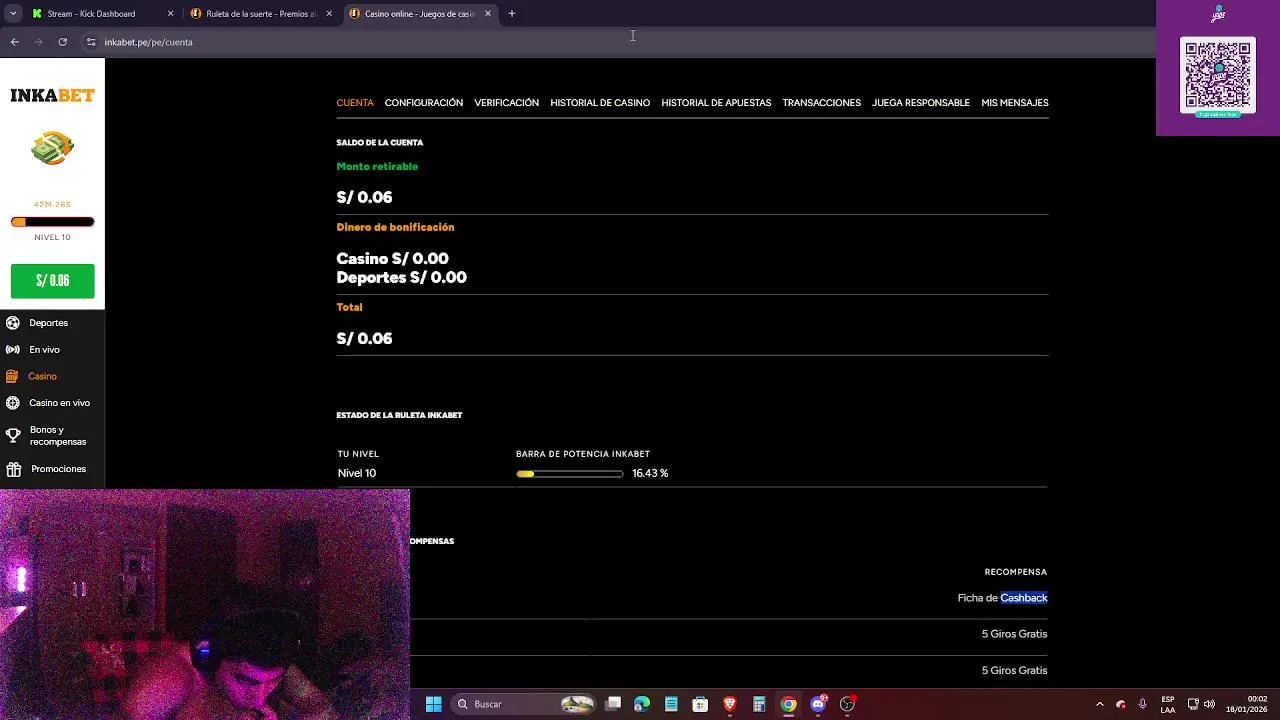Open JUEGA RESPONSABLE

click(921, 103)
